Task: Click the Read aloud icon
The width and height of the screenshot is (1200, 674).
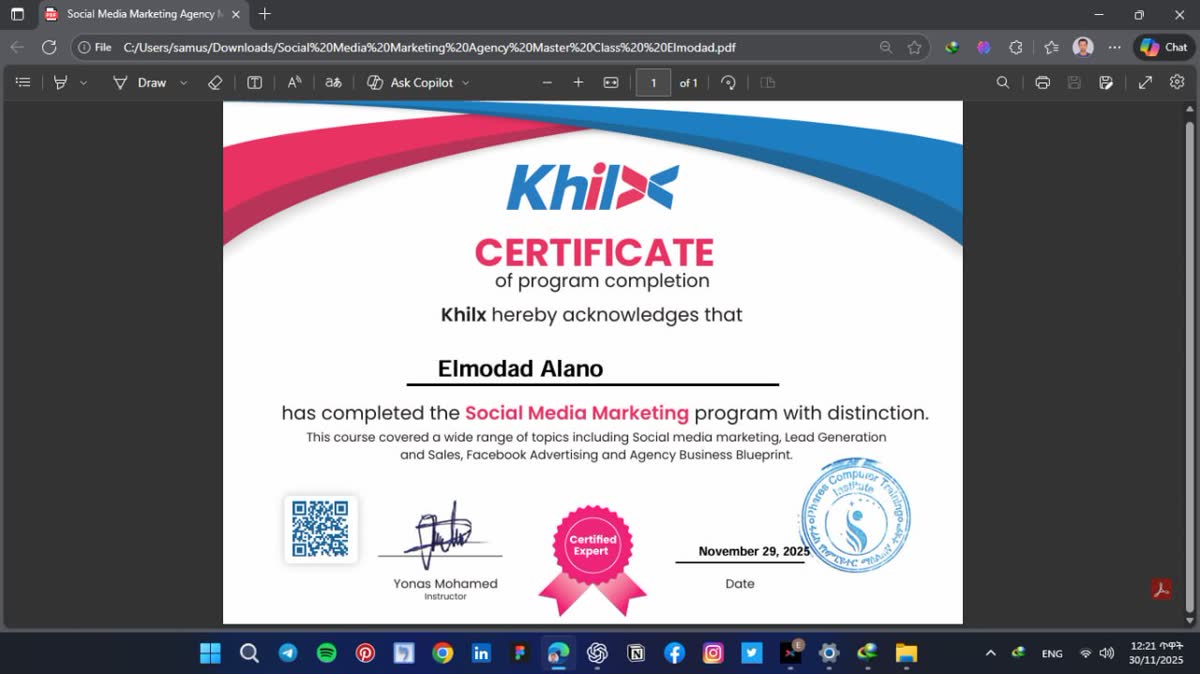Action: [x=295, y=83]
